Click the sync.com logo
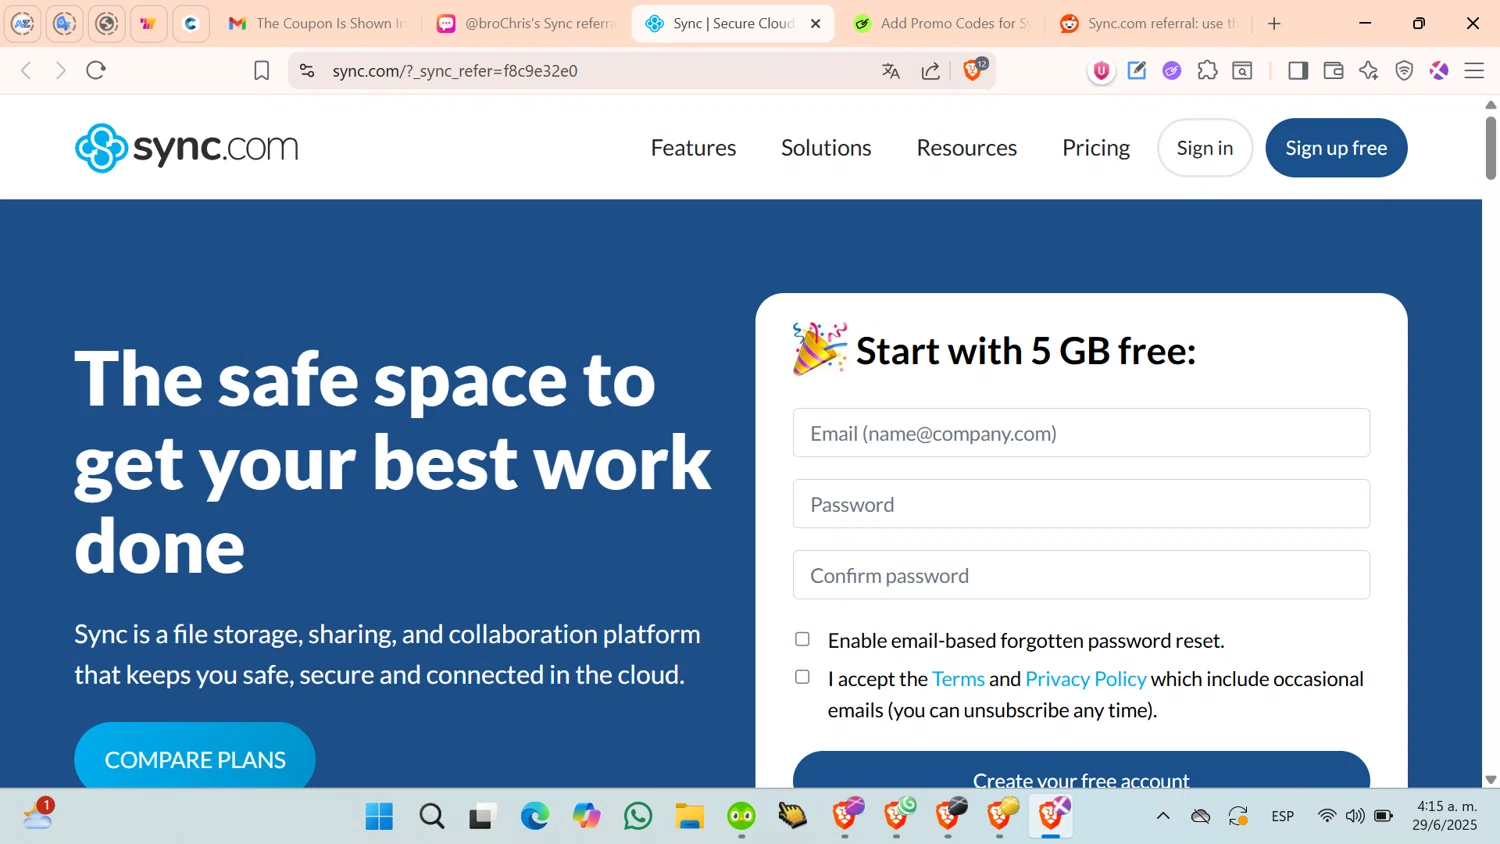The height and width of the screenshot is (844, 1500). [187, 148]
